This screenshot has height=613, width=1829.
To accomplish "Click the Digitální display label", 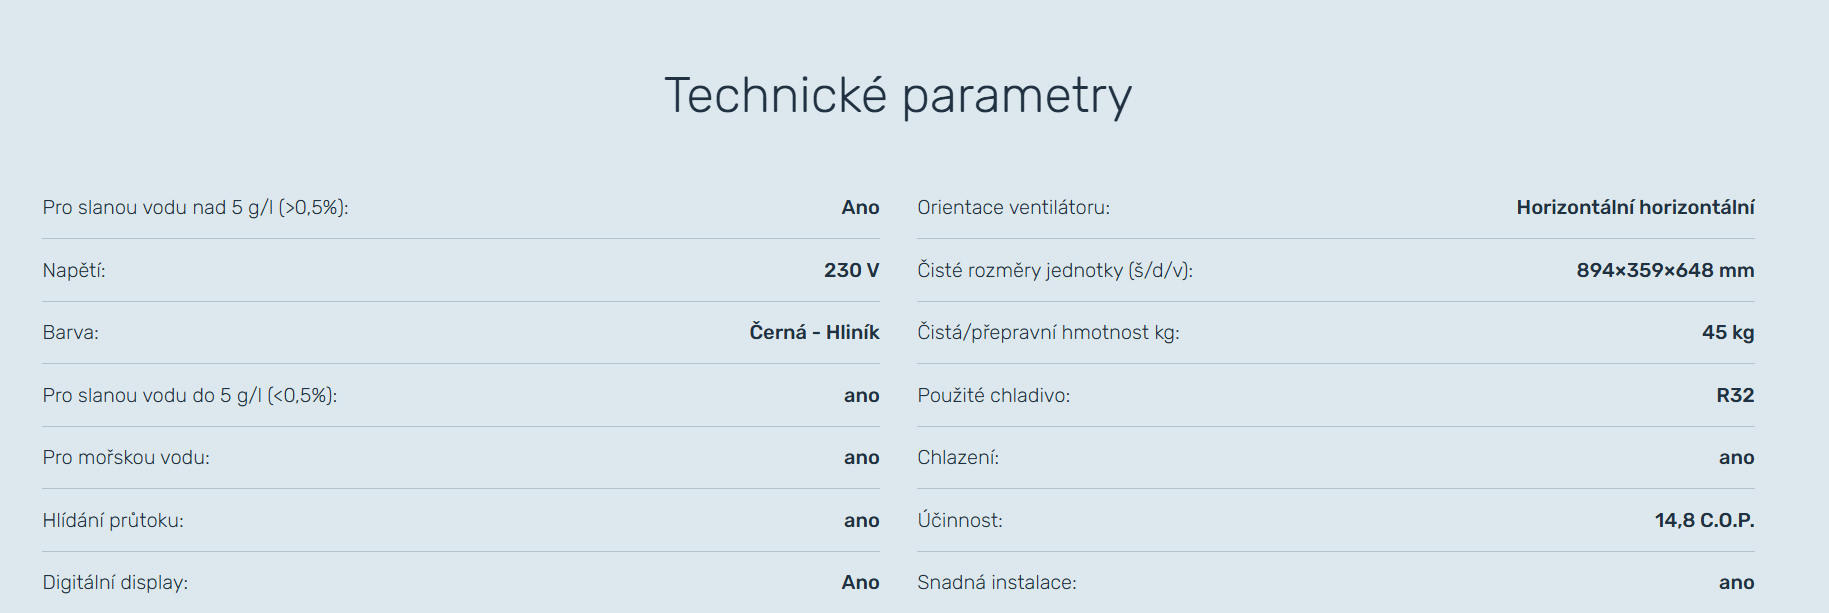I will (115, 583).
